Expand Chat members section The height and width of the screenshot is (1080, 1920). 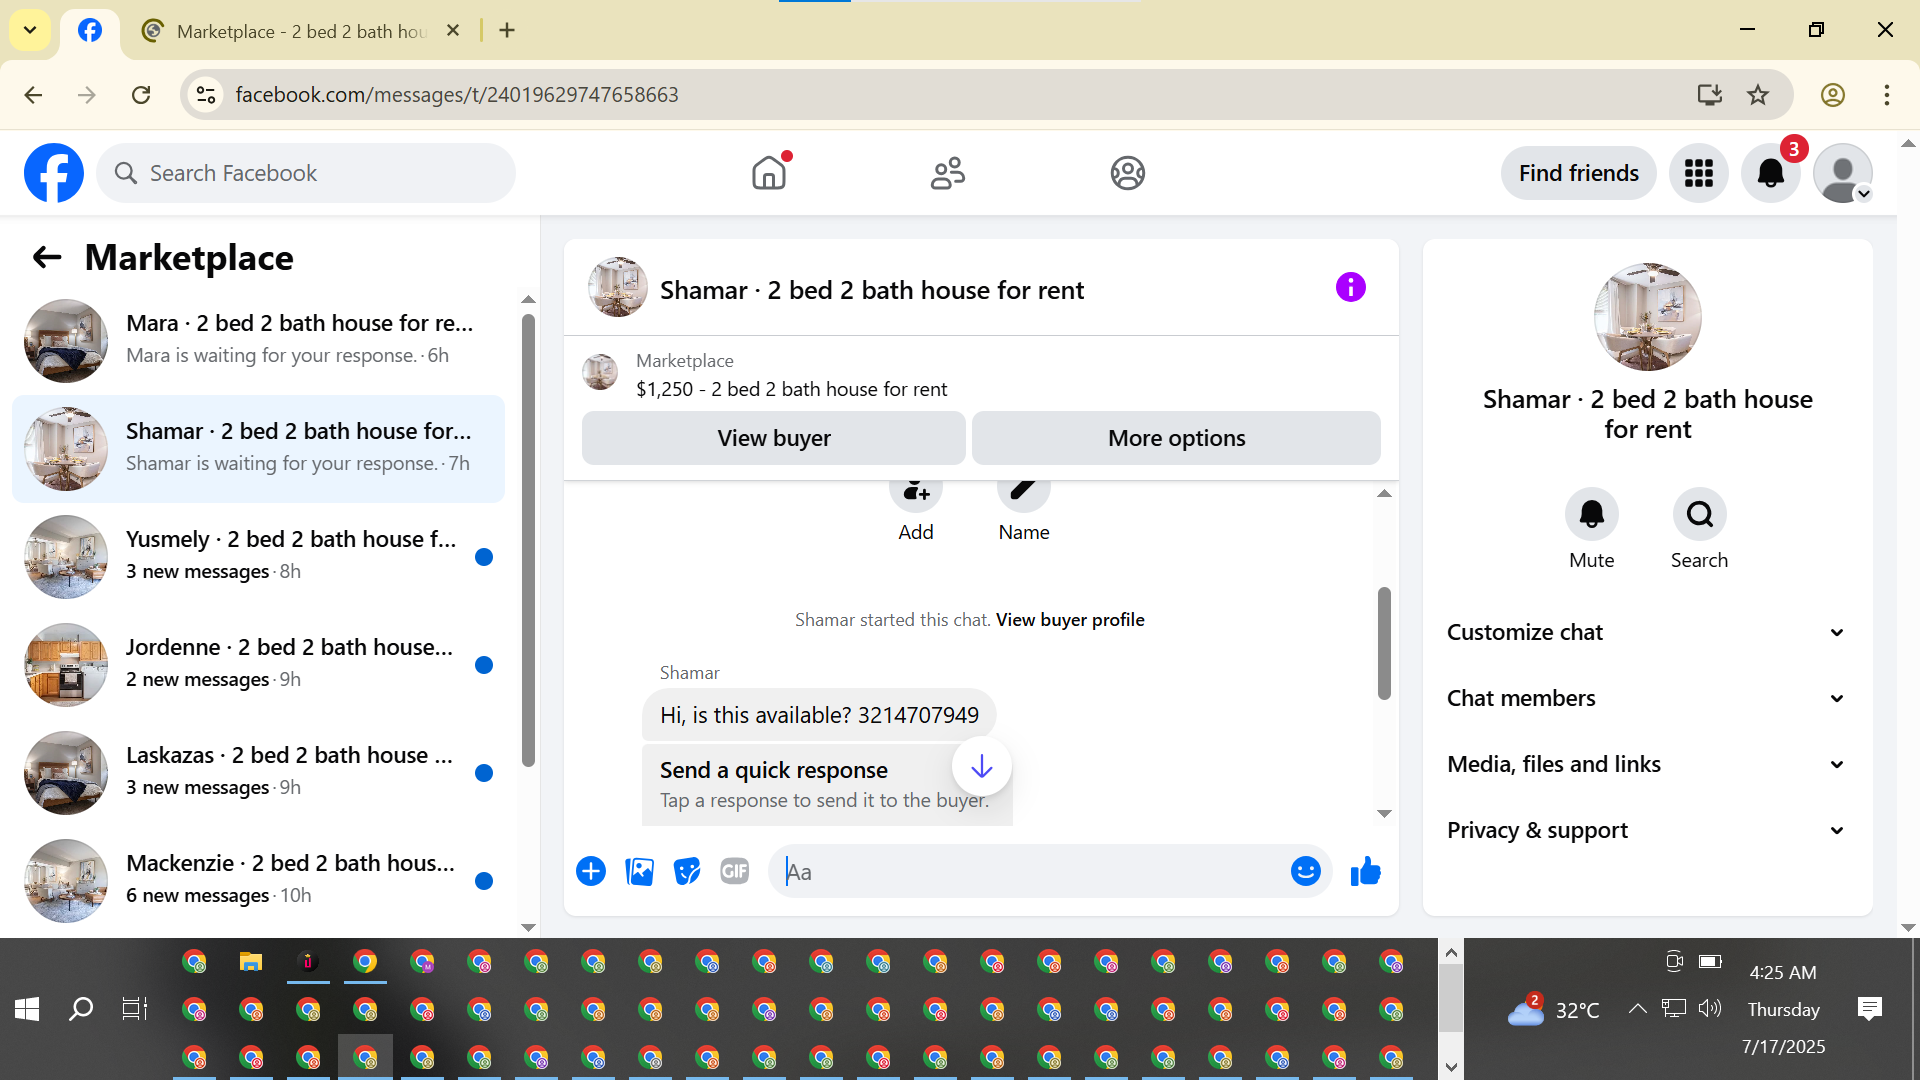pos(1646,698)
